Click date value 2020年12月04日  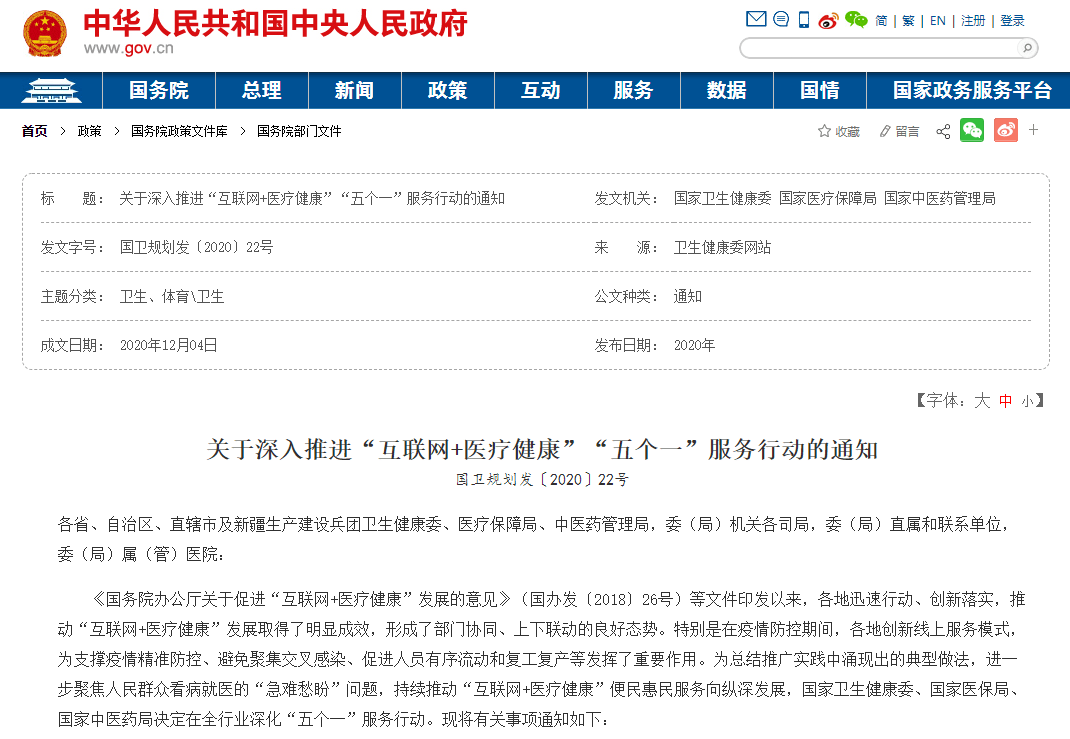point(169,345)
